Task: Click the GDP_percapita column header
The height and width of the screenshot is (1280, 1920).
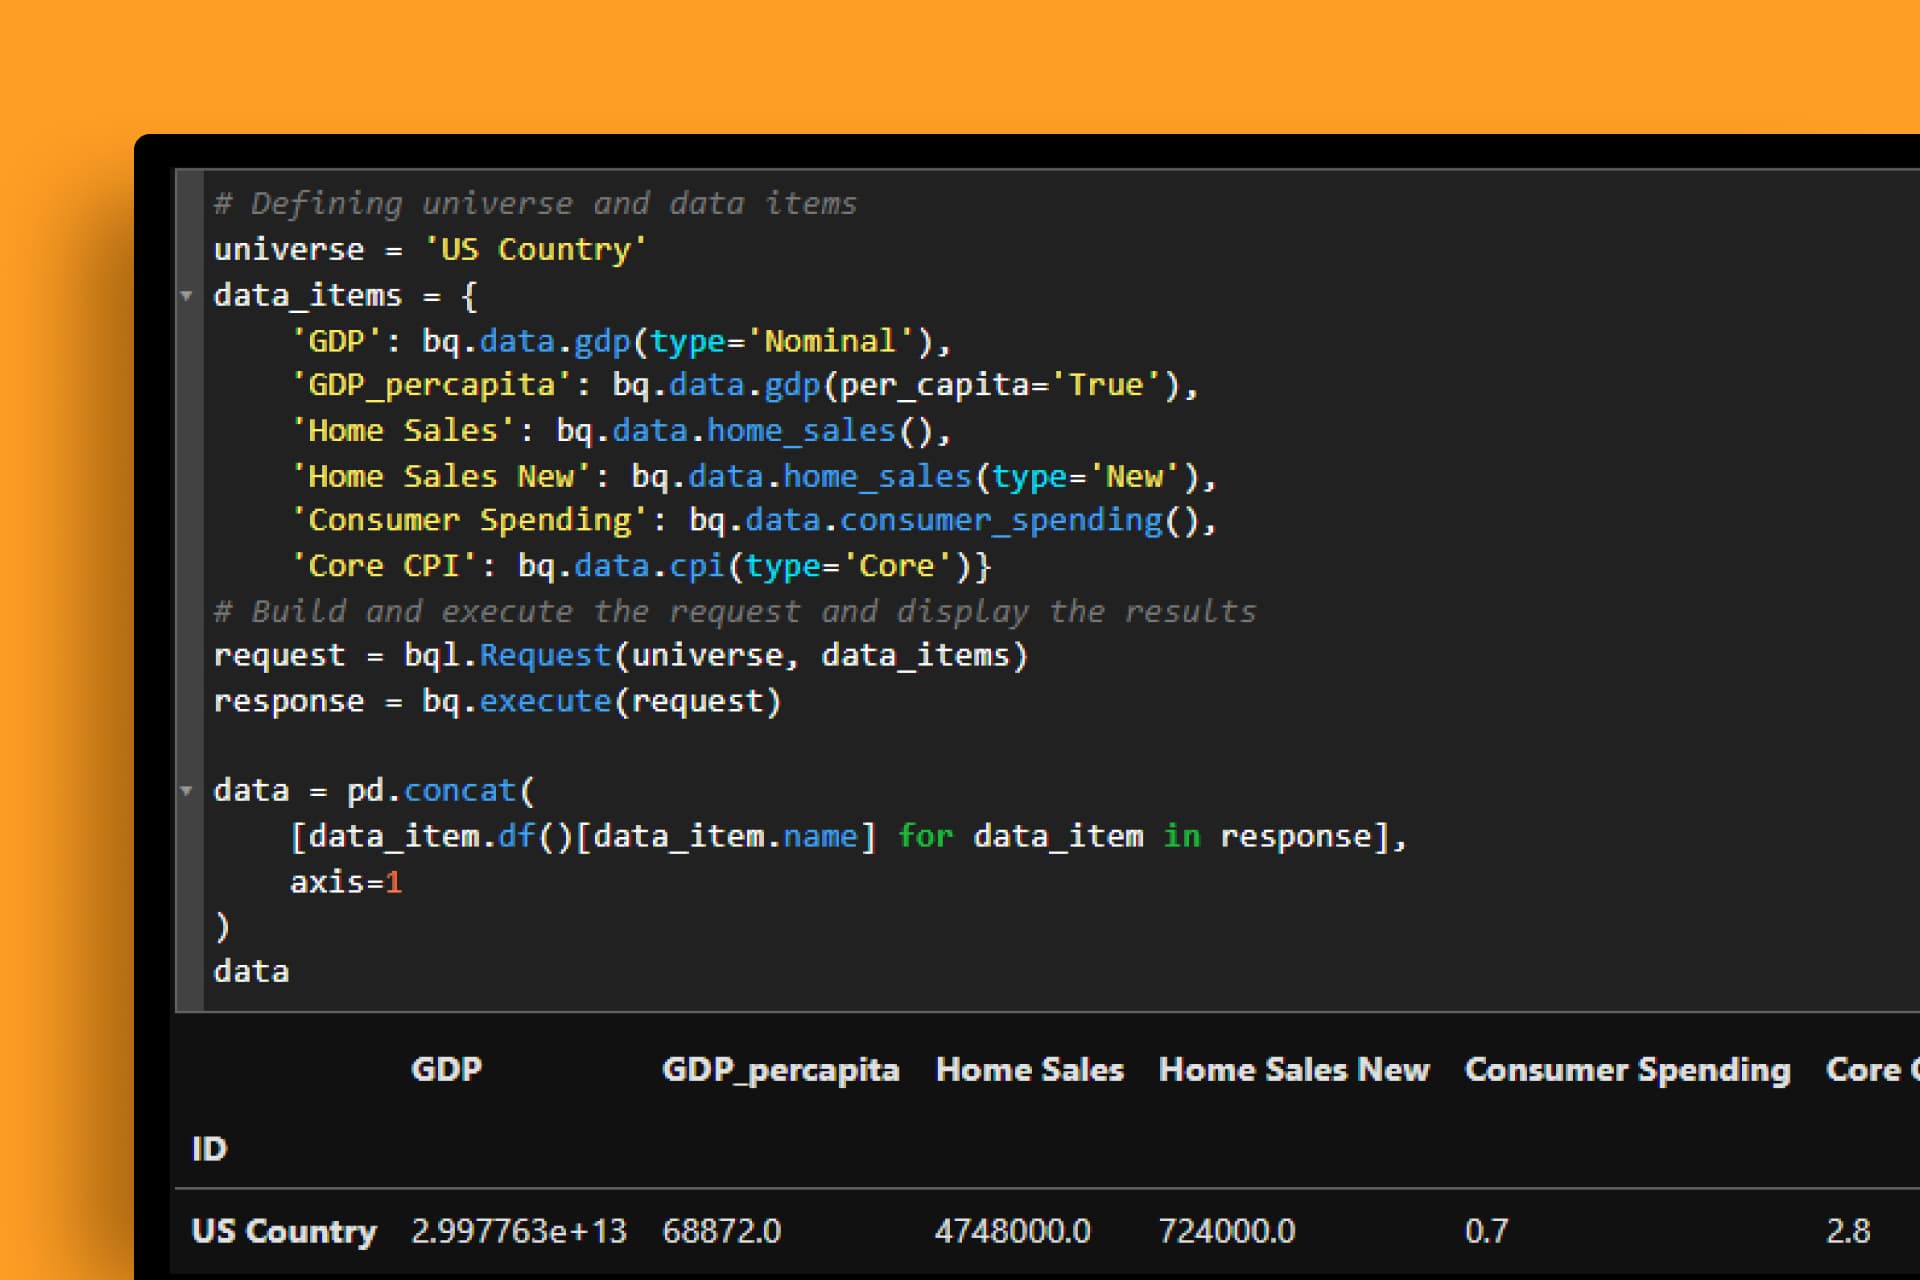Action: [780, 1070]
